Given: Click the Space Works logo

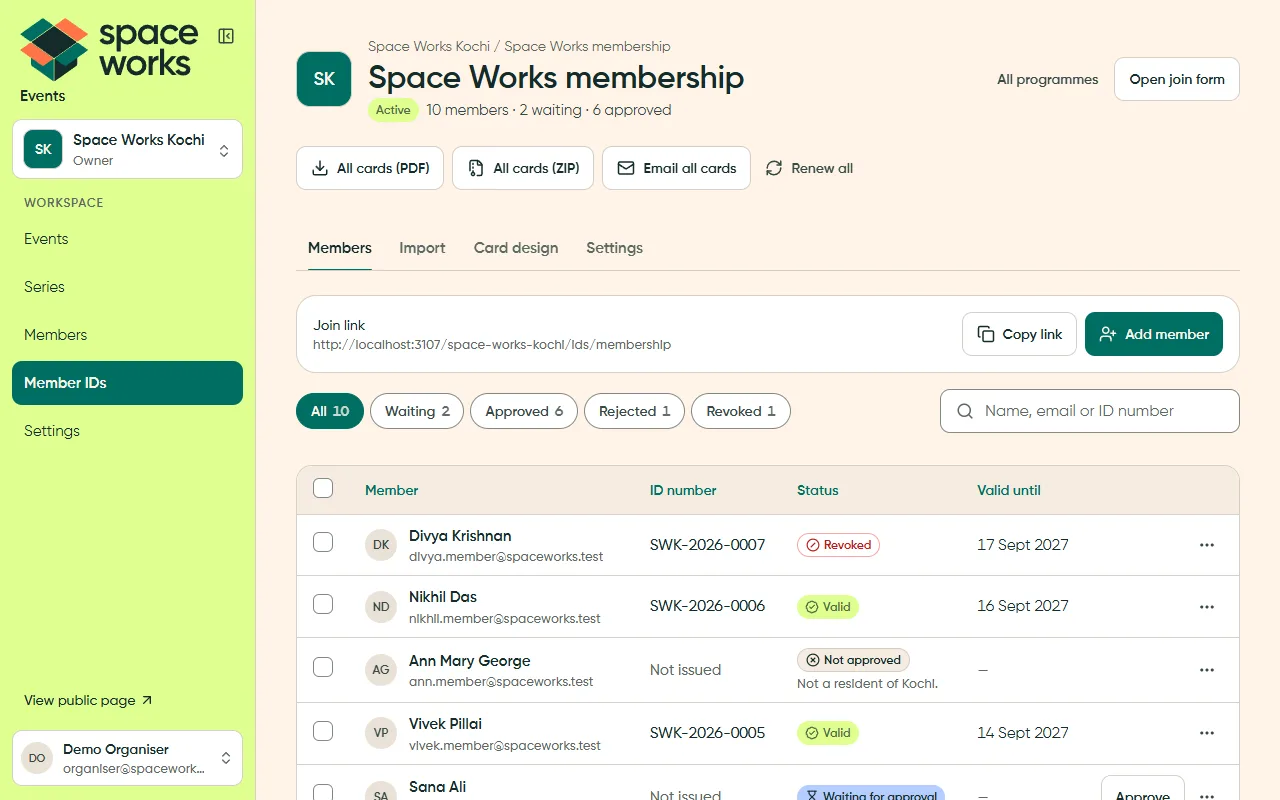Looking at the screenshot, I should coord(109,50).
